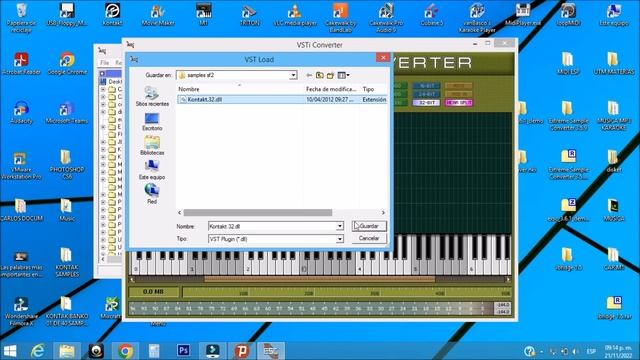Click the white piano key labeled 3
Screen dimensions: 640x360
pyautogui.click(x=304, y=268)
